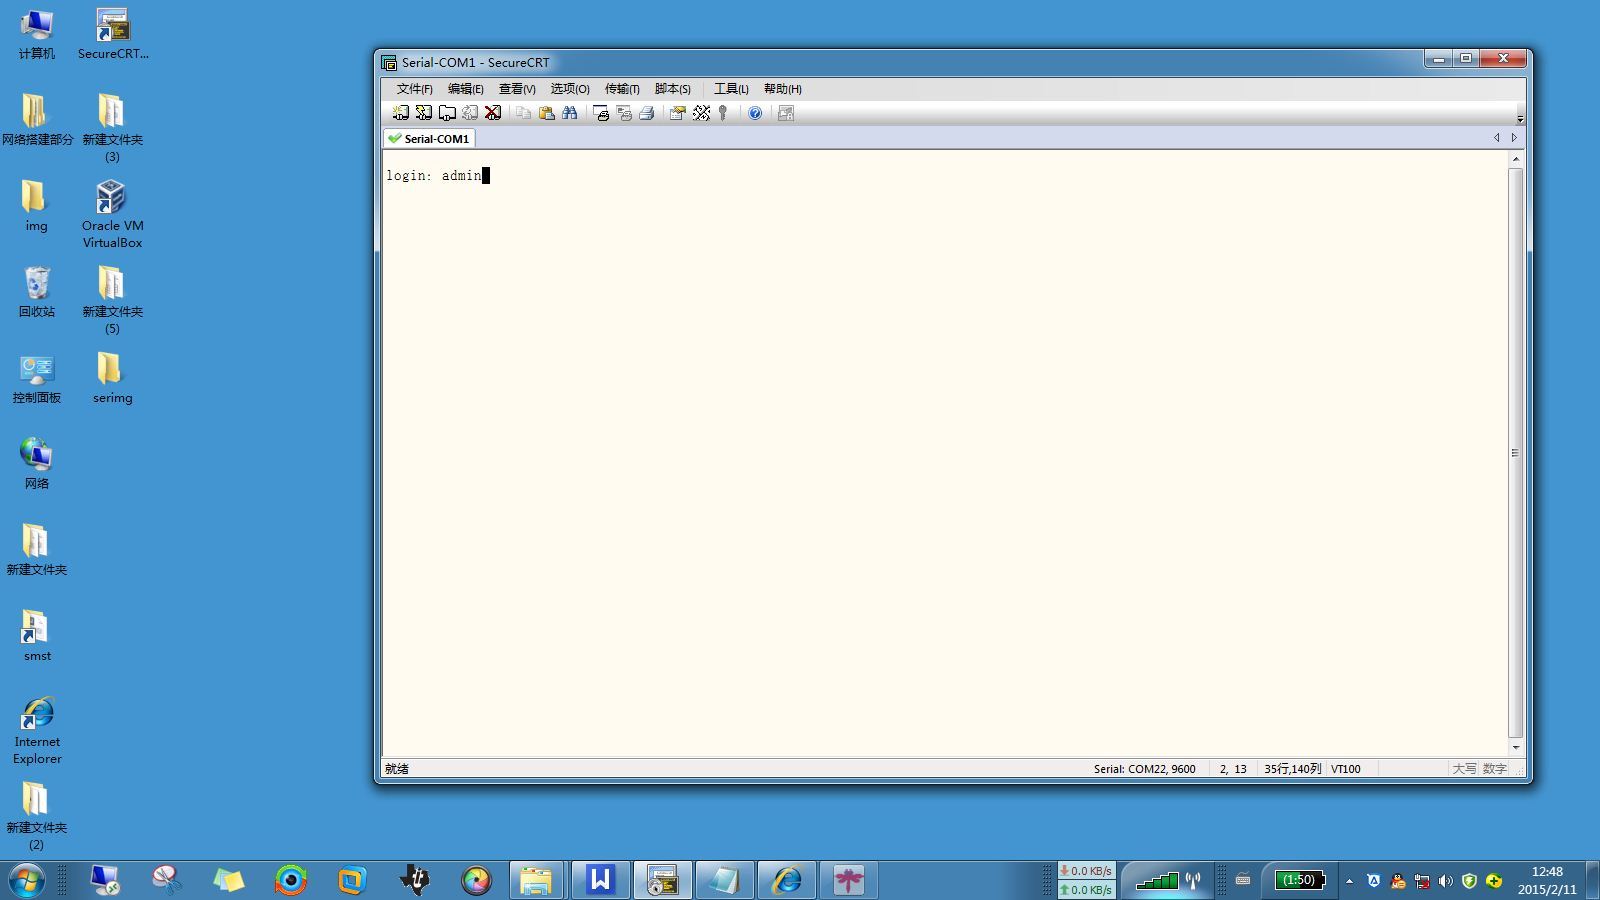Screen dimensions: 1600x900
Task: Click the SecureCRT window icon in title bar
Action: (389, 63)
